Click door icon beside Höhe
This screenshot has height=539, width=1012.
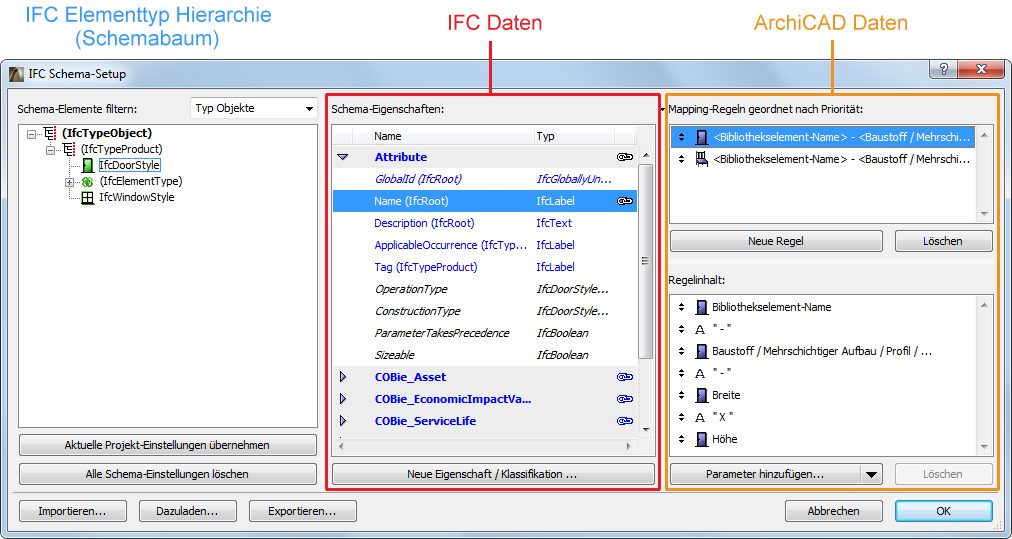(x=701, y=439)
